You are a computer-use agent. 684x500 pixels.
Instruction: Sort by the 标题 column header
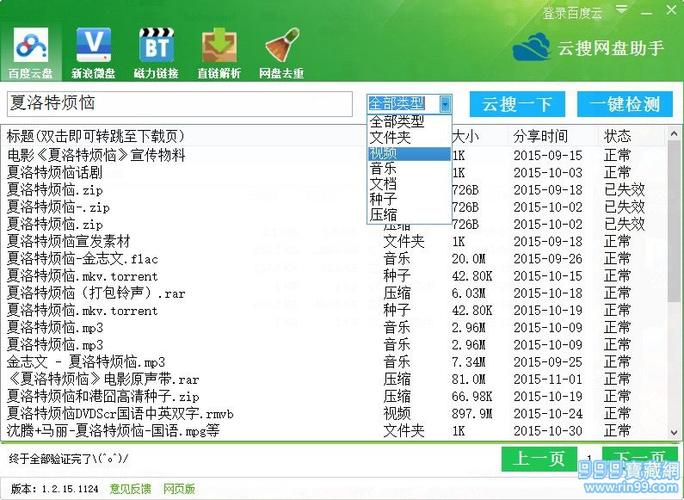point(96,137)
